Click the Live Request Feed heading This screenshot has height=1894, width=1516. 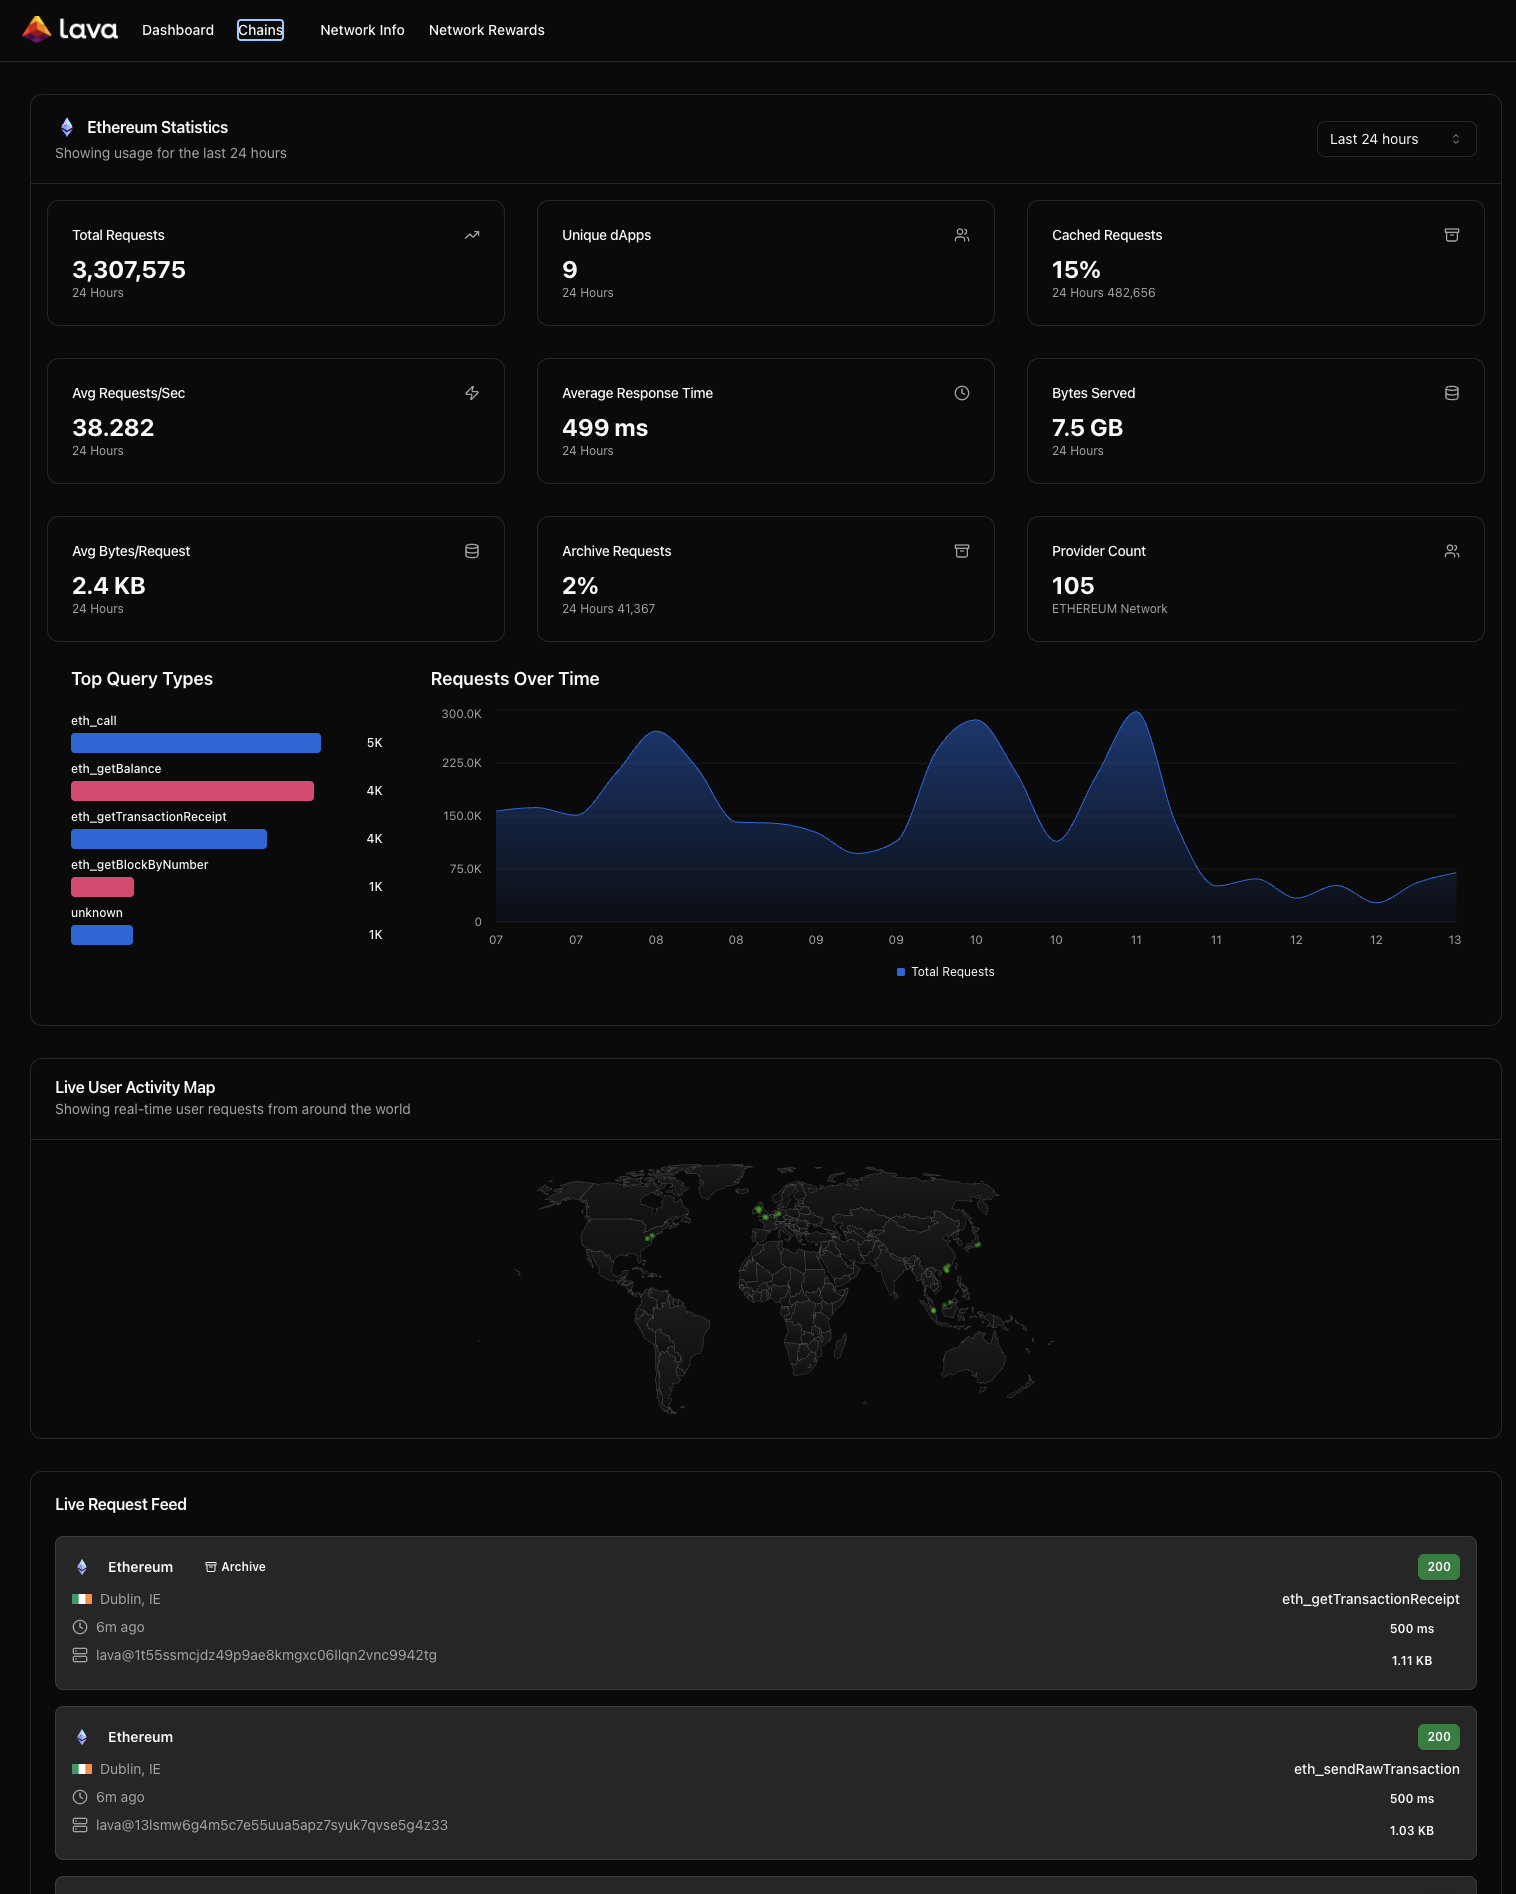point(121,1504)
